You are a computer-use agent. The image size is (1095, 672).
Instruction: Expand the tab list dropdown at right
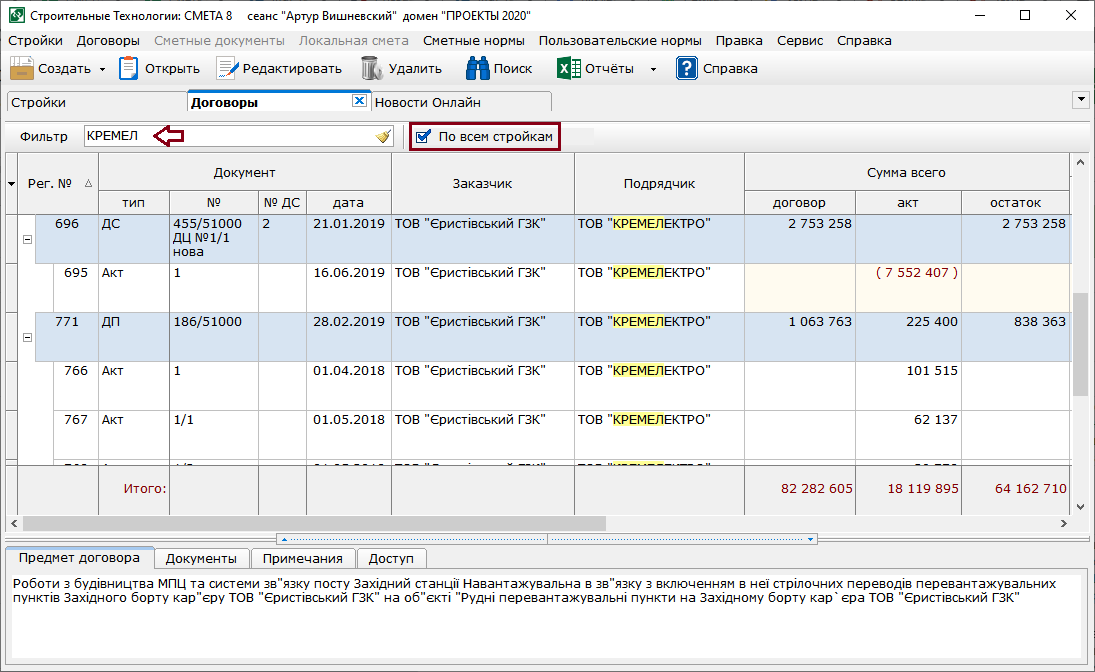click(1080, 100)
